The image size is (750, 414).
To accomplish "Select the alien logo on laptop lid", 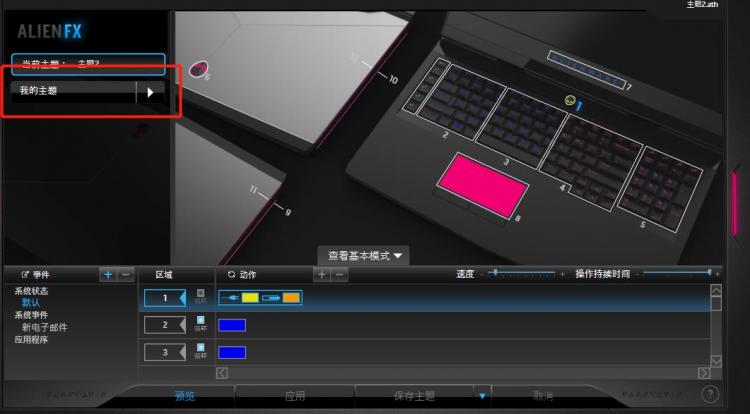I will click(x=198, y=72).
